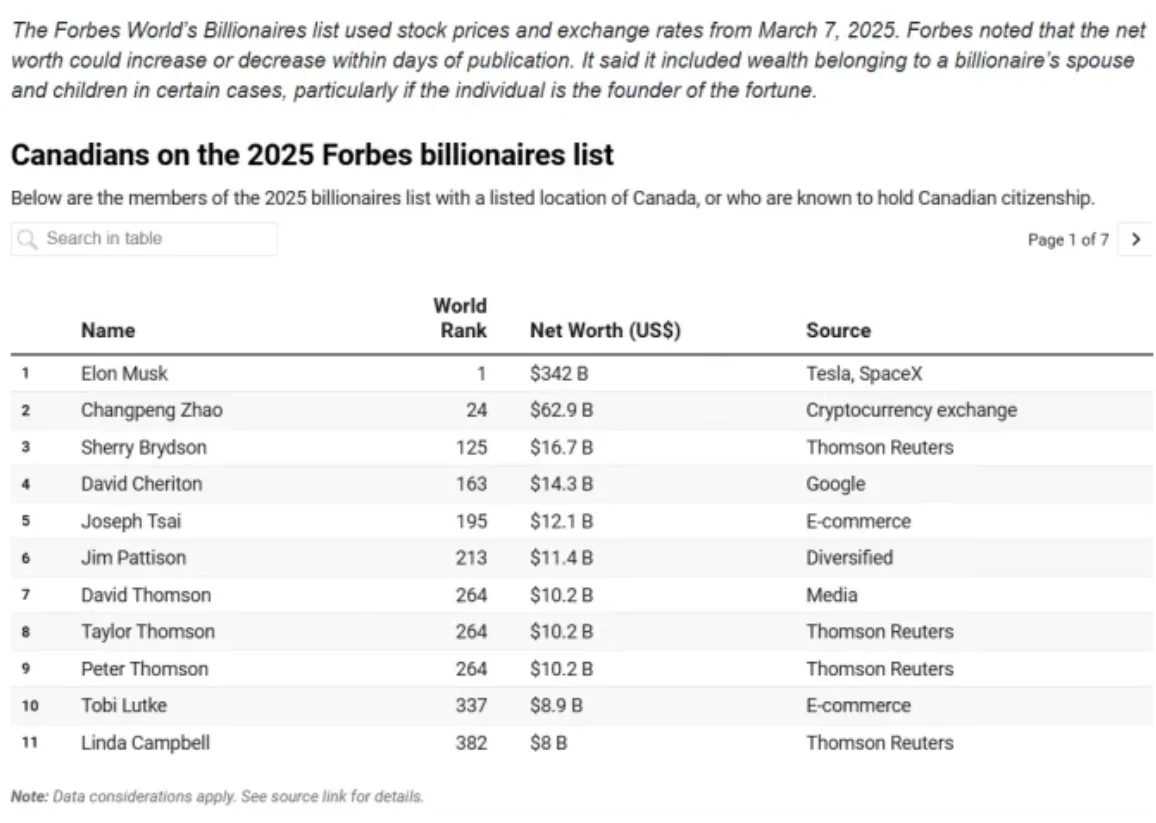The image size is (1156, 823).
Task: Click the Tesla, SpaceX source cell
Action: click(x=864, y=374)
